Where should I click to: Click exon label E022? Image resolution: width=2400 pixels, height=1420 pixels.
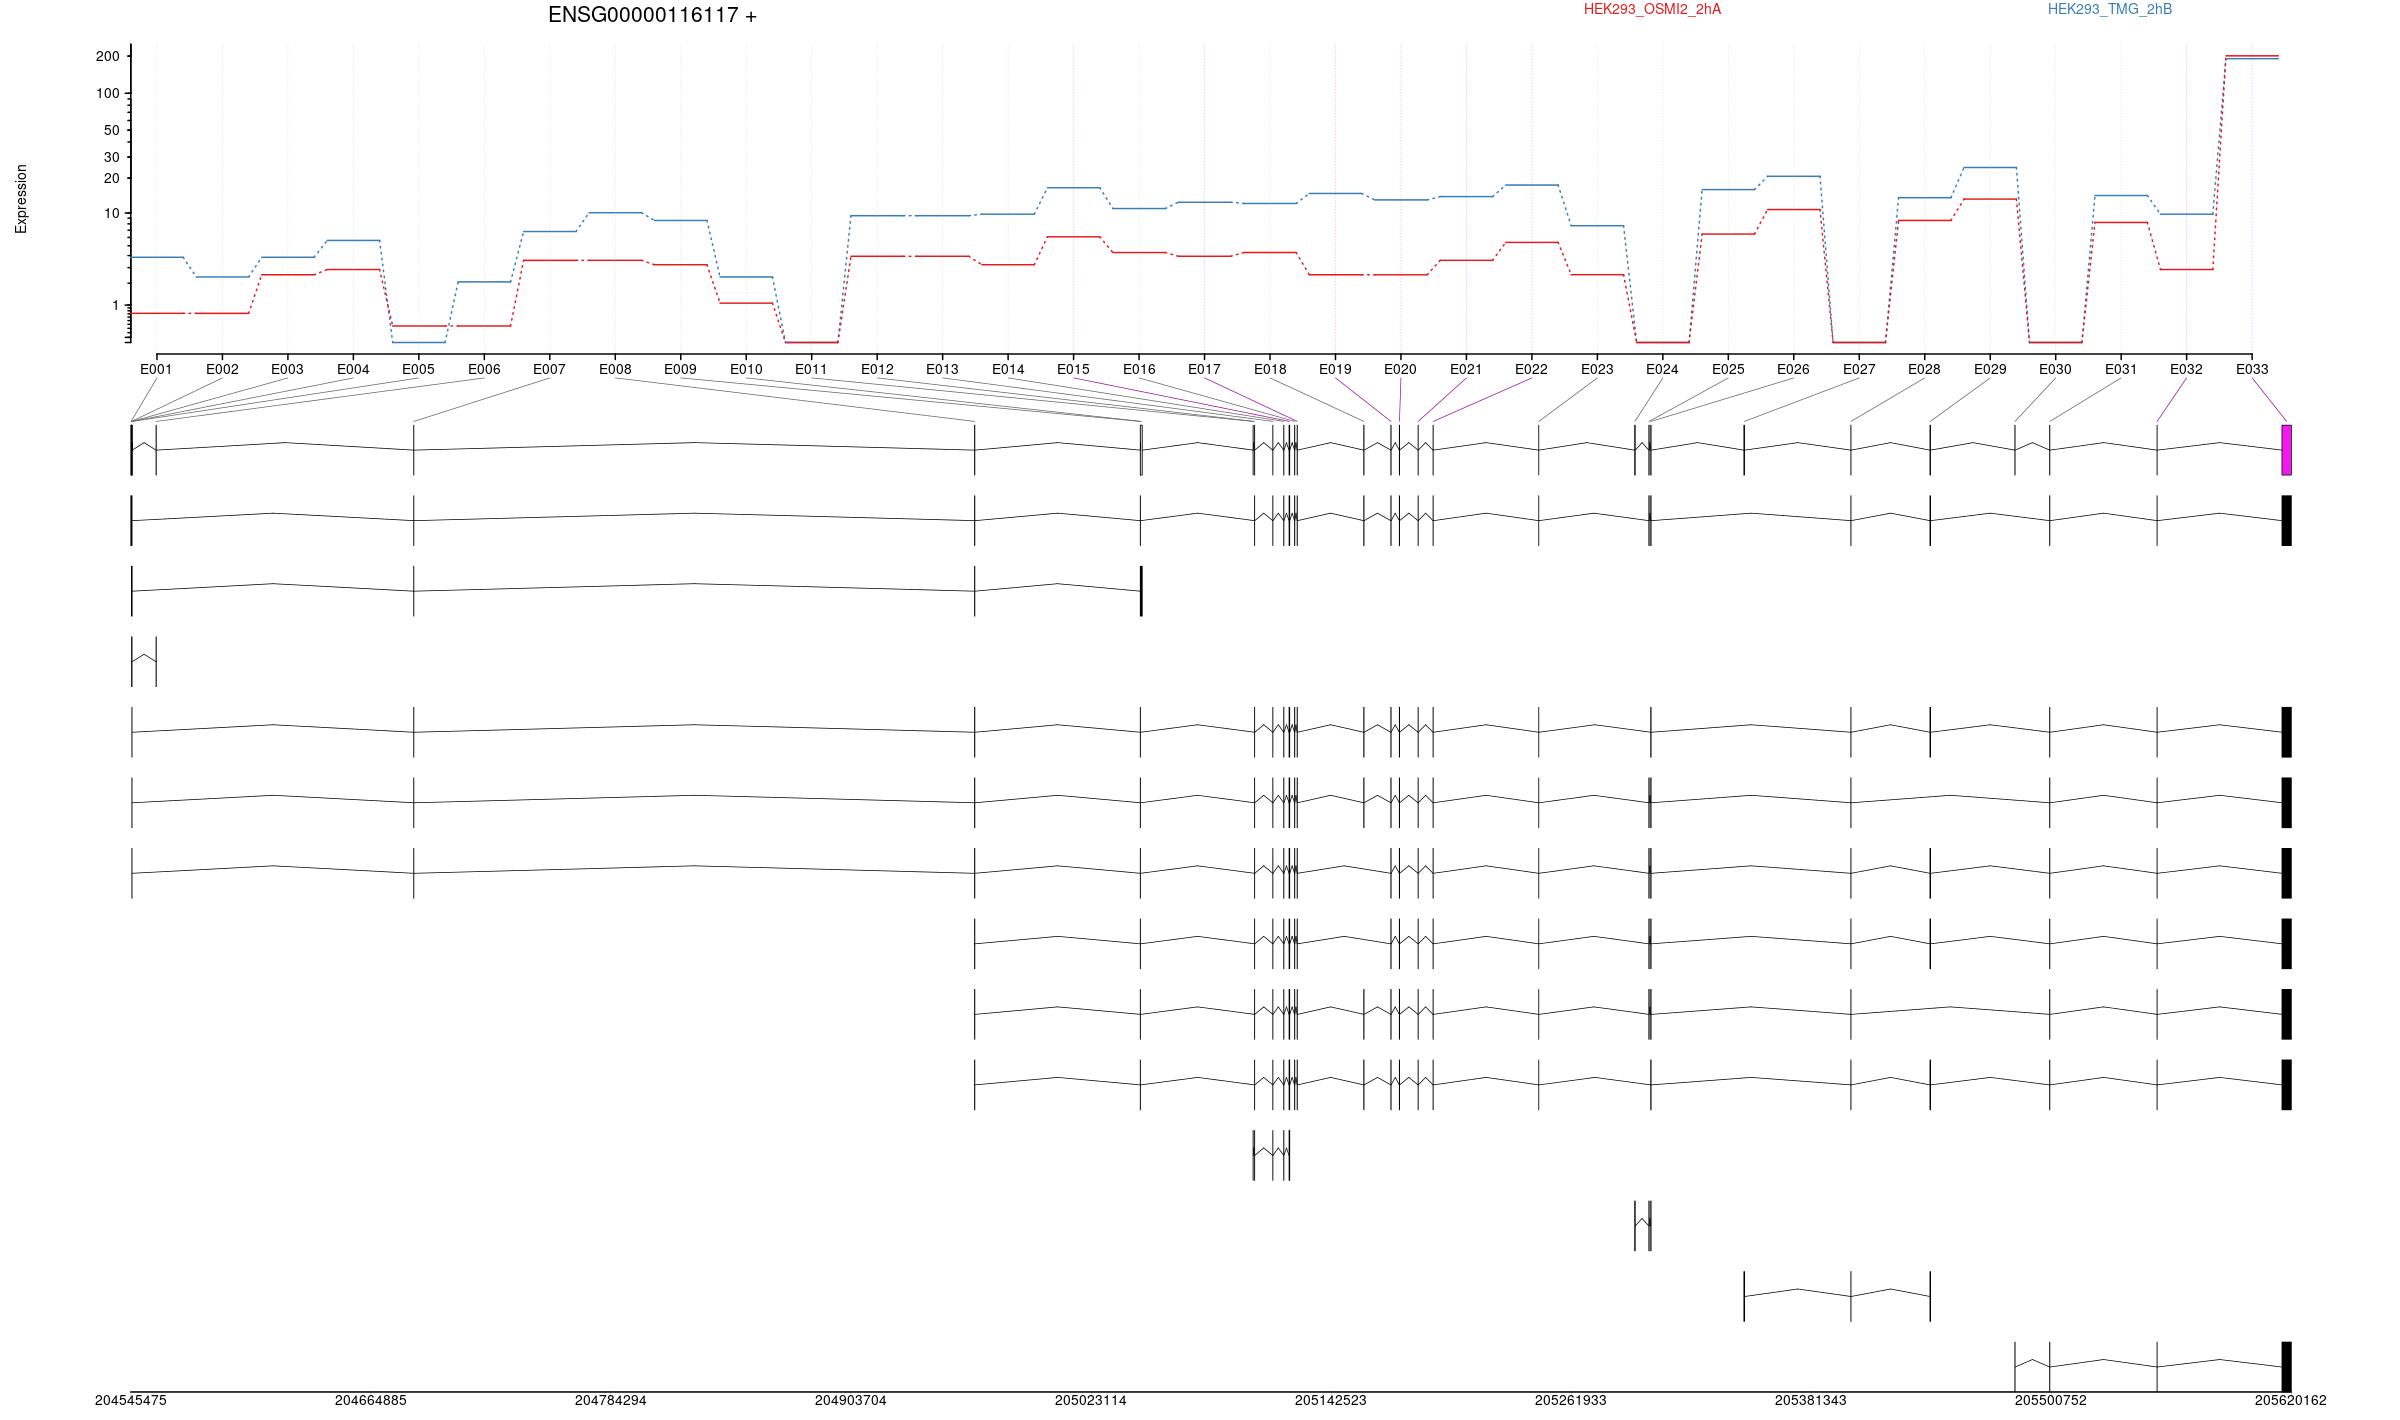pyautogui.click(x=1531, y=369)
